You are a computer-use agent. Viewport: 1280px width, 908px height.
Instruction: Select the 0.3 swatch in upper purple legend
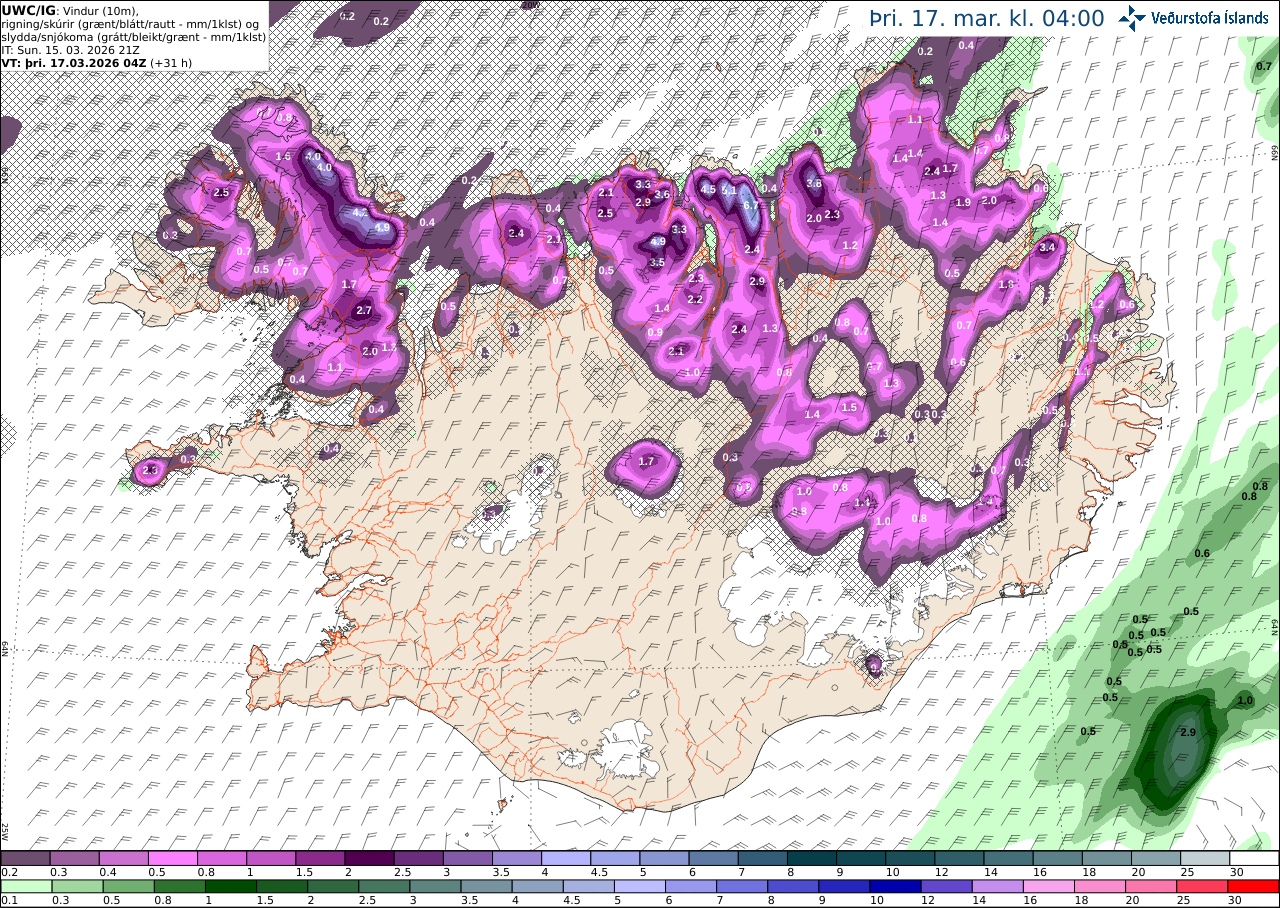click(74, 858)
